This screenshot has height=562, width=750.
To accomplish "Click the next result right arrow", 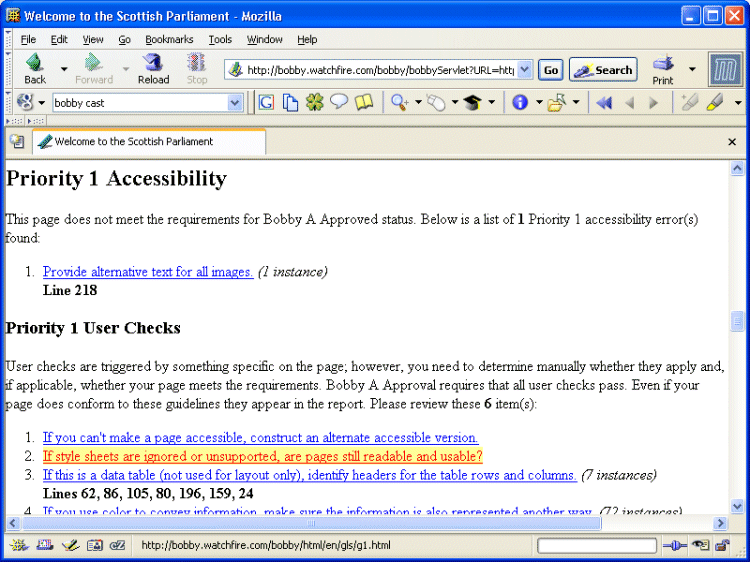I will (x=653, y=103).
